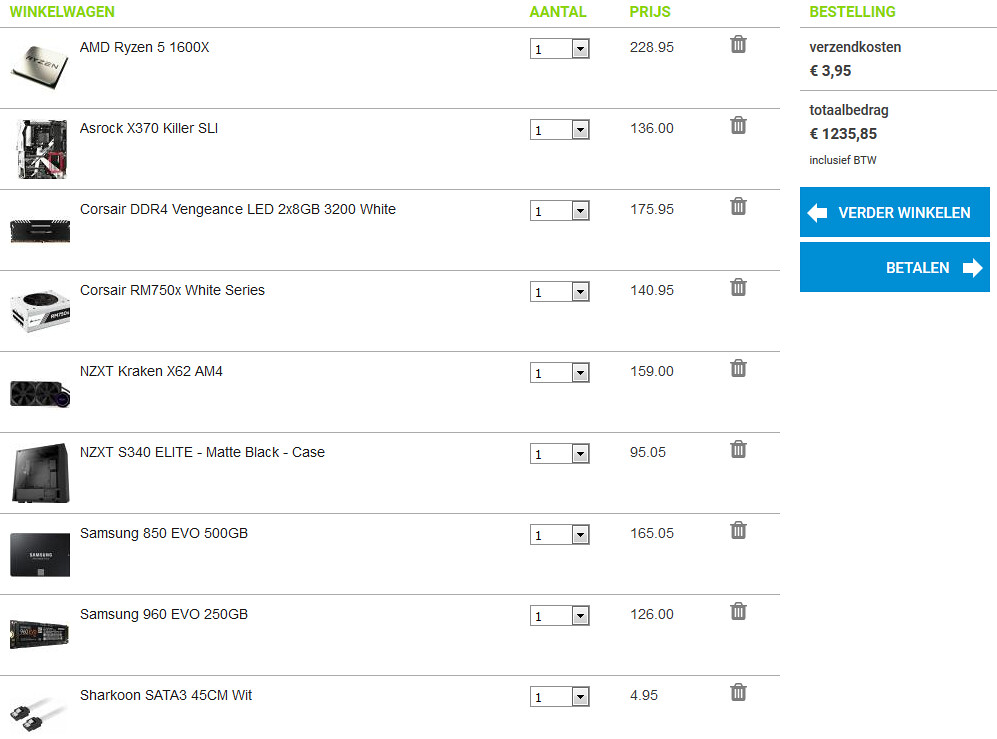Open NZXT S340 ELITE - Matte Black - Case name
Screen dimensions: 997x739
(x=202, y=452)
